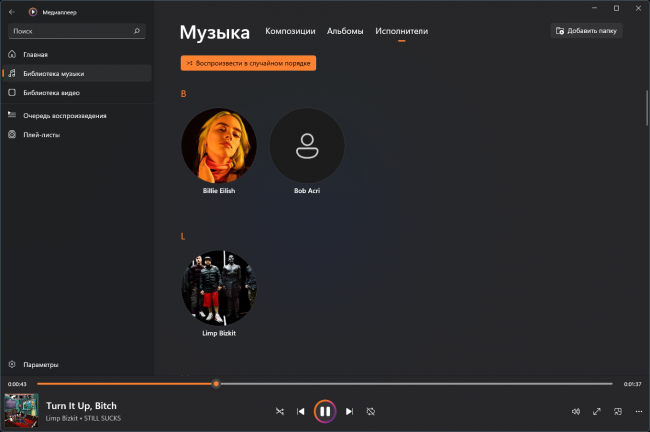The width and height of the screenshot is (650, 432).
Task: Click the STILL SUCKS album art thumbnail
Action: click(x=21, y=410)
